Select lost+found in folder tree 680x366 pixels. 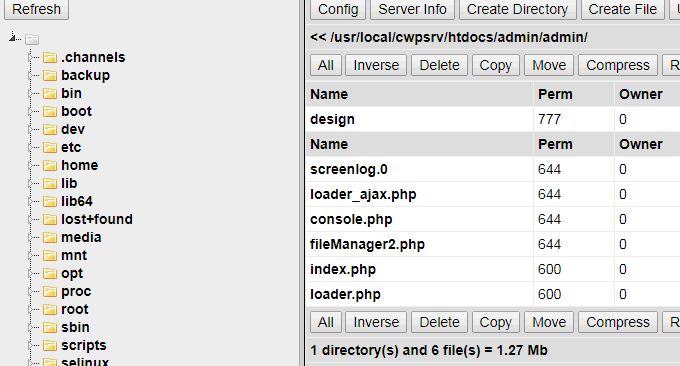[97, 219]
